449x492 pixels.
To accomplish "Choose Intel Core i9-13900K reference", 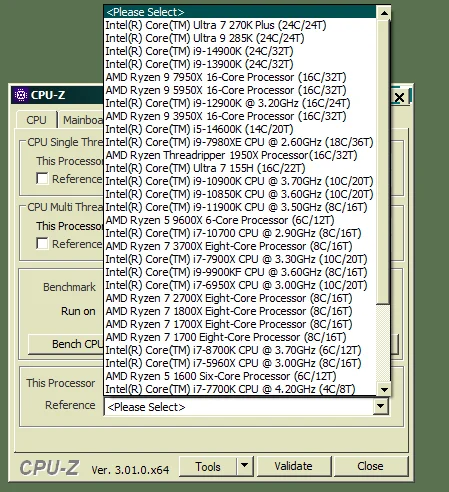I will coord(240,64).
